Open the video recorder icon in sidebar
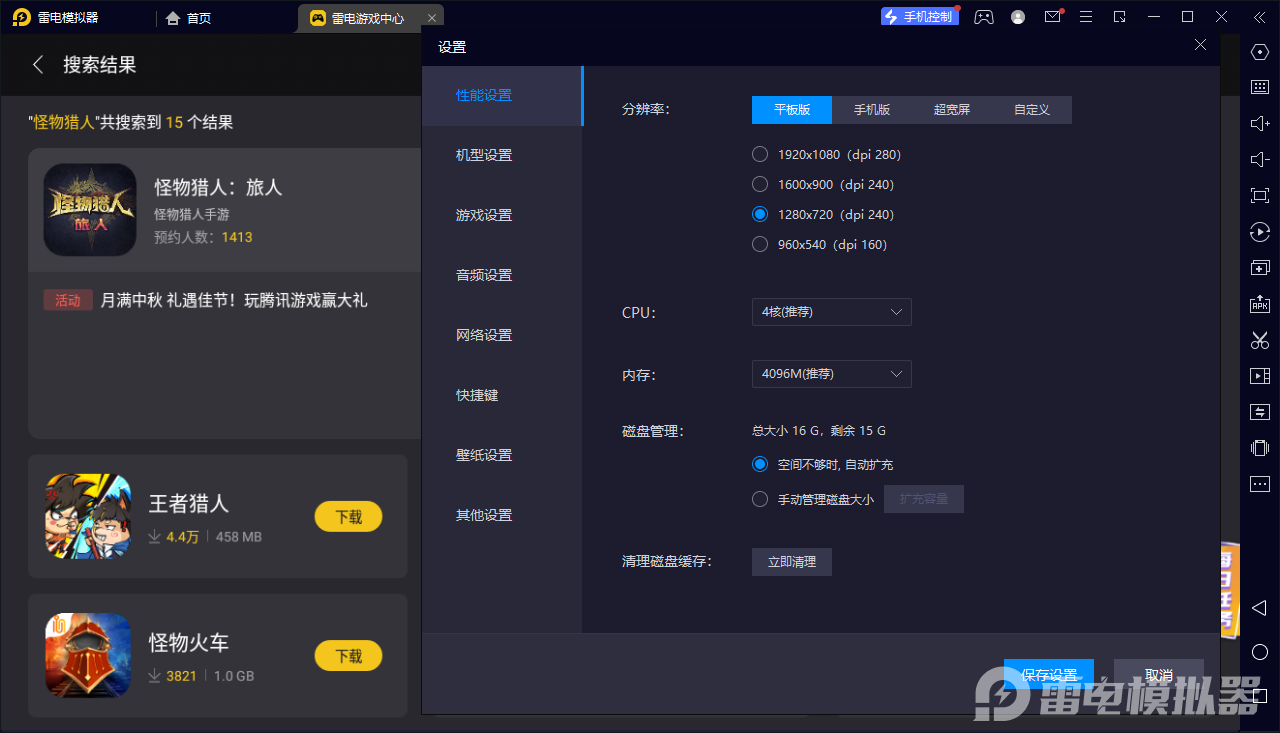The width and height of the screenshot is (1280, 733). (1260, 376)
